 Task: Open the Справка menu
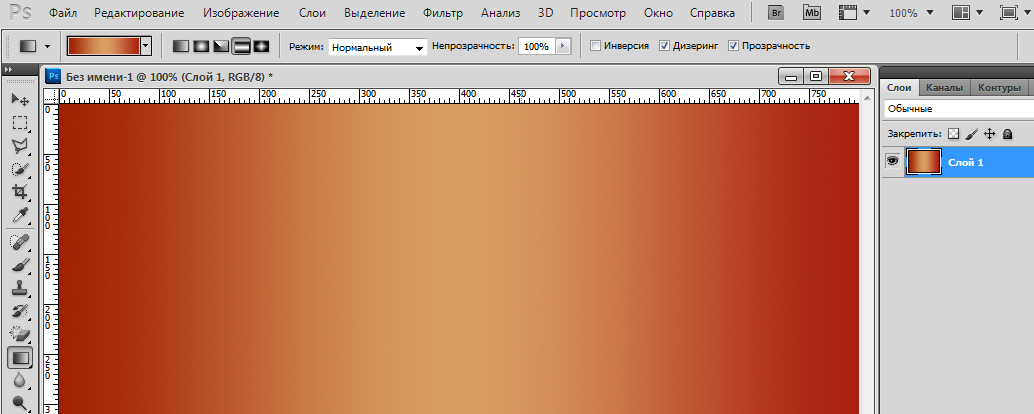712,13
